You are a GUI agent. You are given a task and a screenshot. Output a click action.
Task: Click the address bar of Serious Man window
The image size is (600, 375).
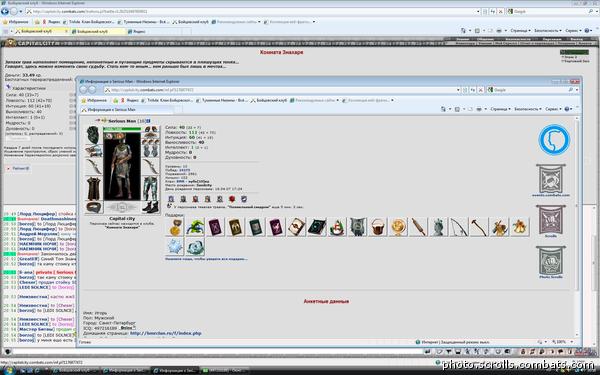(x=282, y=90)
